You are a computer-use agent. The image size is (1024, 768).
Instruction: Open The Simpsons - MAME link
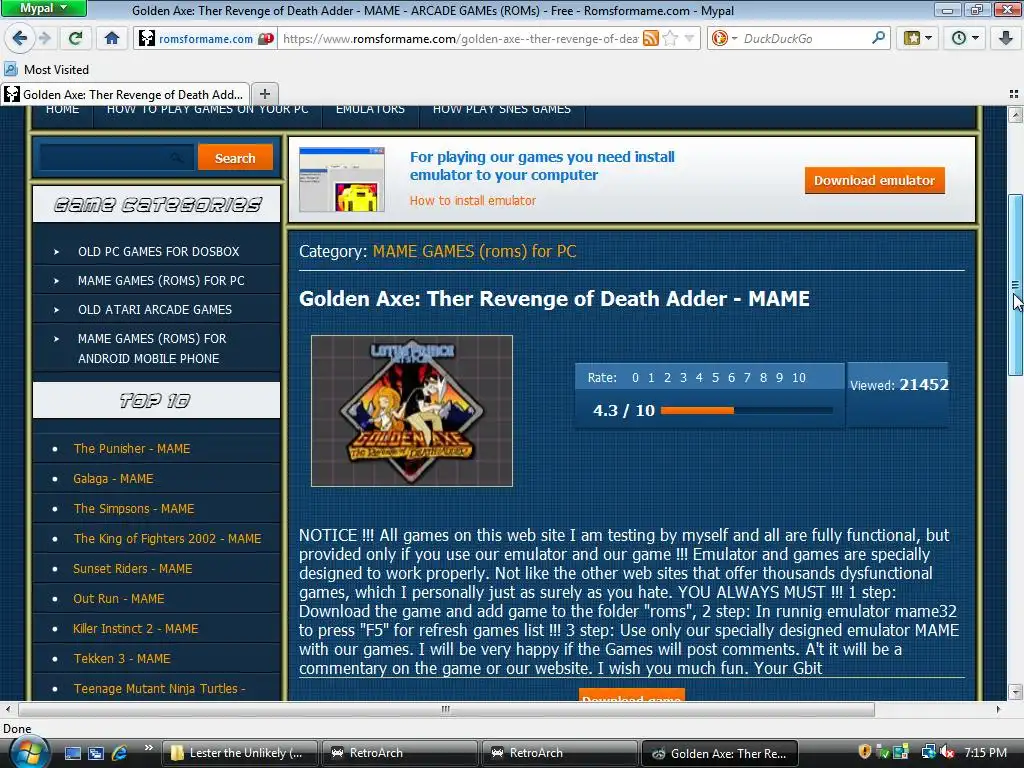pos(134,509)
